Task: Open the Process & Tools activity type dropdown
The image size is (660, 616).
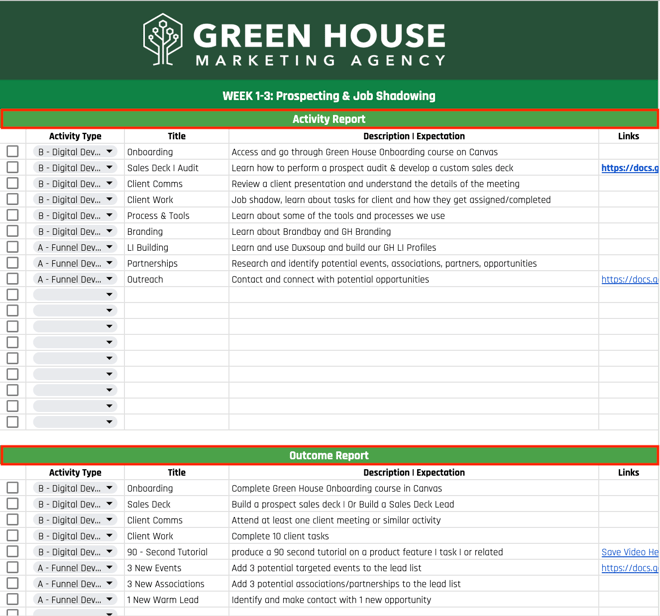Action: pos(109,216)
